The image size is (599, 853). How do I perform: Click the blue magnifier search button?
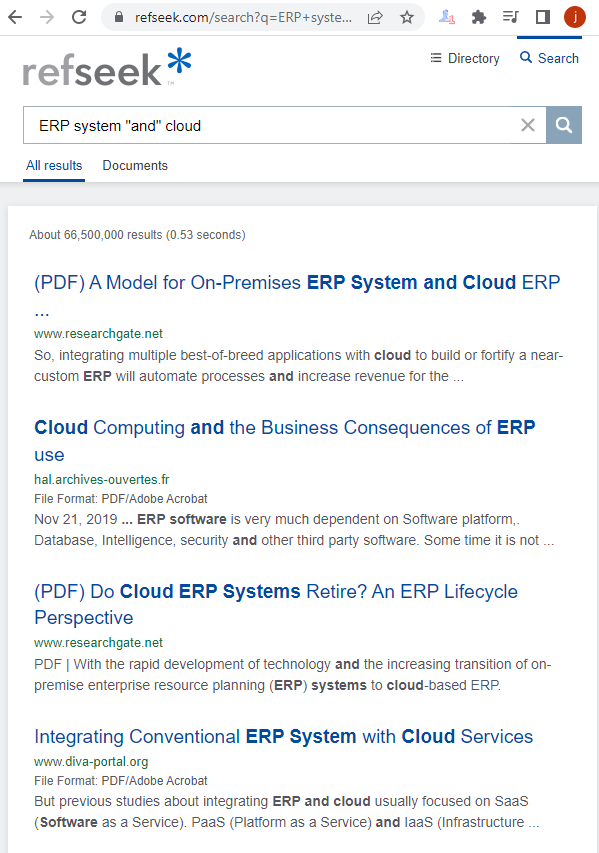[x=564, y=125]
